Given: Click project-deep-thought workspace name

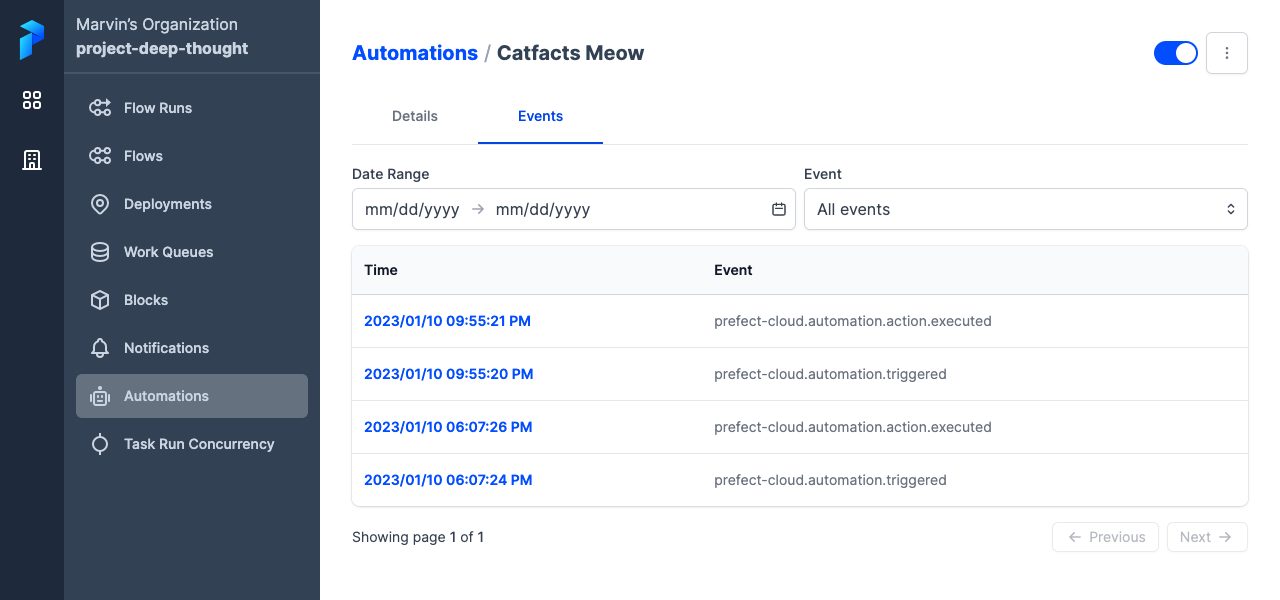Looking at the screenshot, I should coord(162,48).
